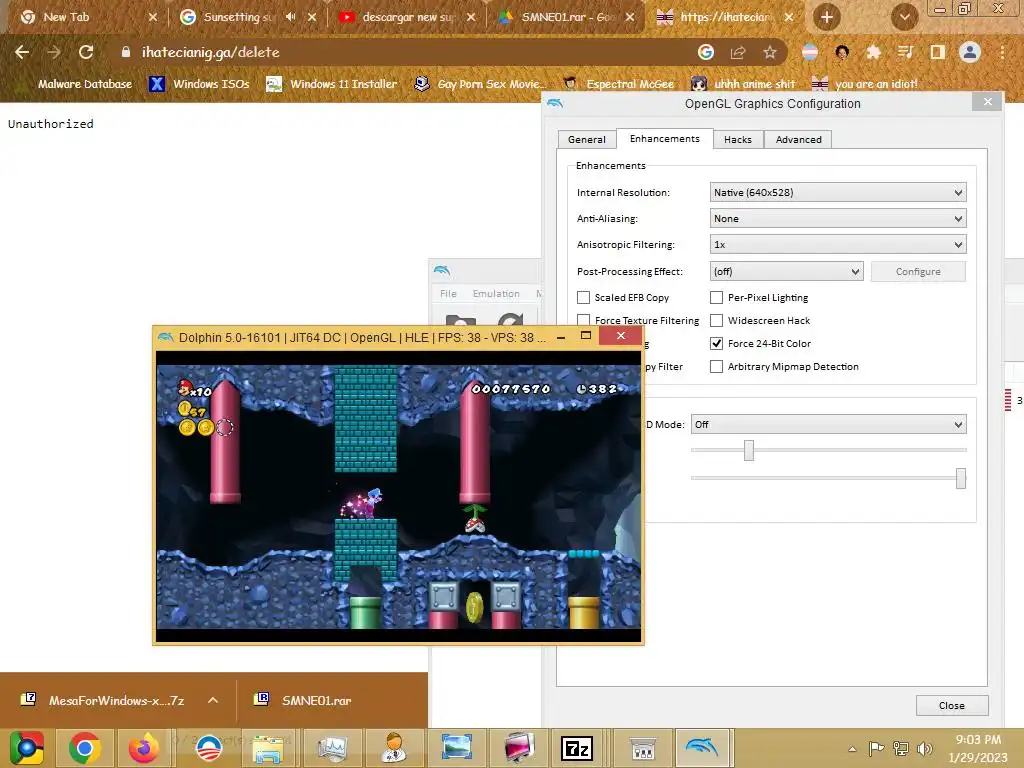Screen dimensions: 1024x768
Task: Open the media control music-note icon
Action: click(x=905, y=52)
